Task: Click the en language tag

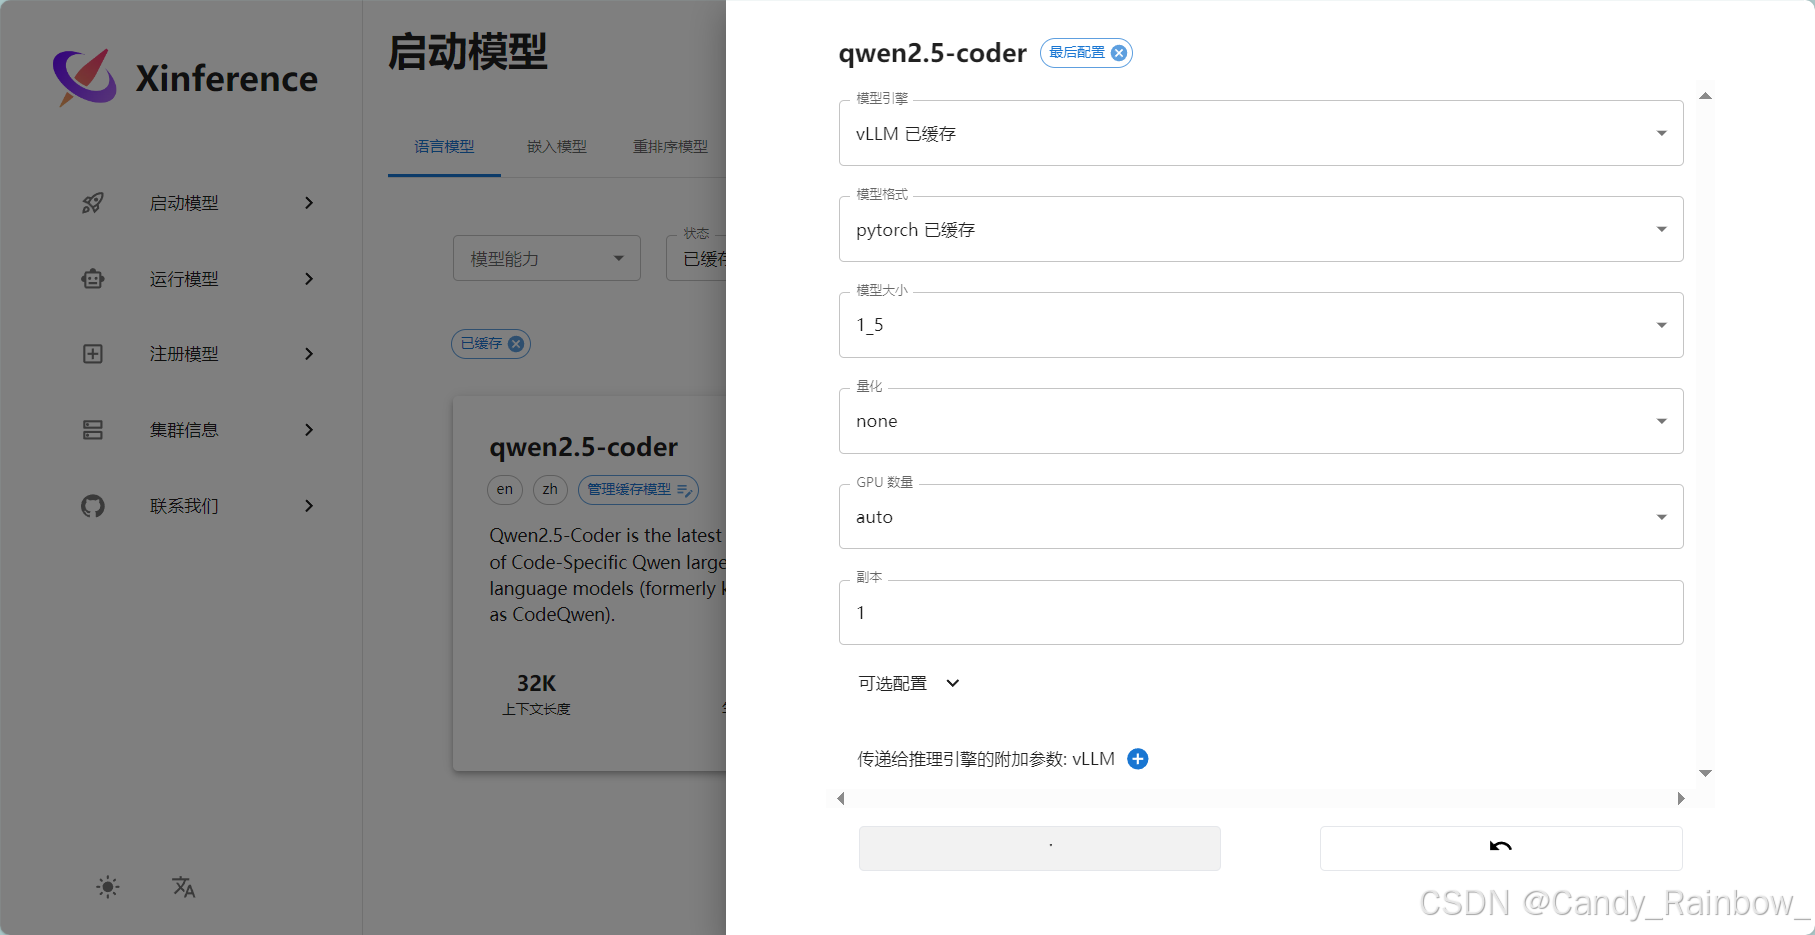Action: (x=505, y=489)
